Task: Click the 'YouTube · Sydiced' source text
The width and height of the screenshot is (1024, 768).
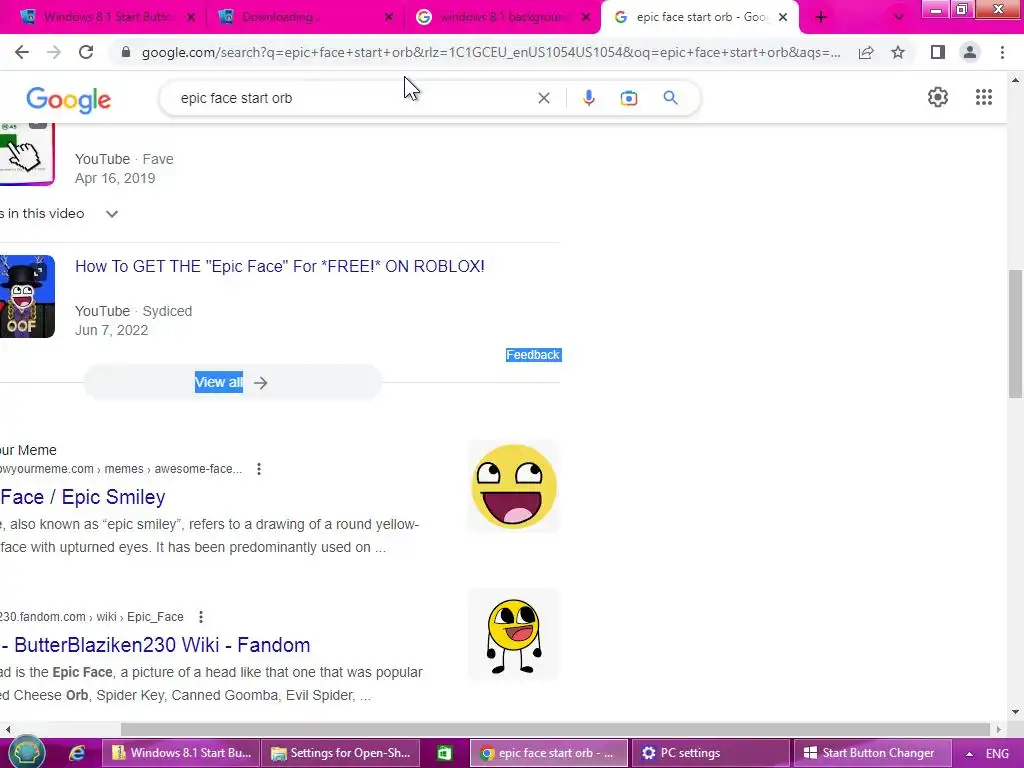Action: pos(133,312)
